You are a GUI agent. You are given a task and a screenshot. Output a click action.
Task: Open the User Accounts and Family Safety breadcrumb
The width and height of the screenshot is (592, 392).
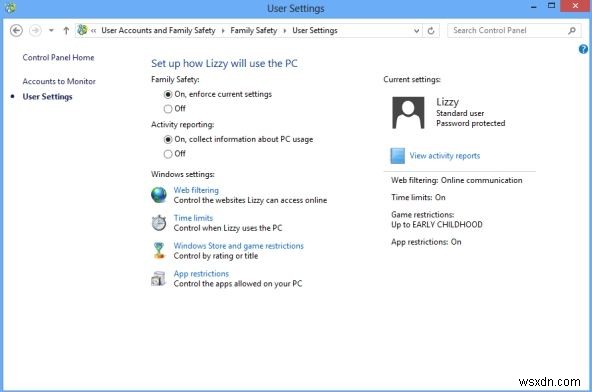click(x=158, y=31)
